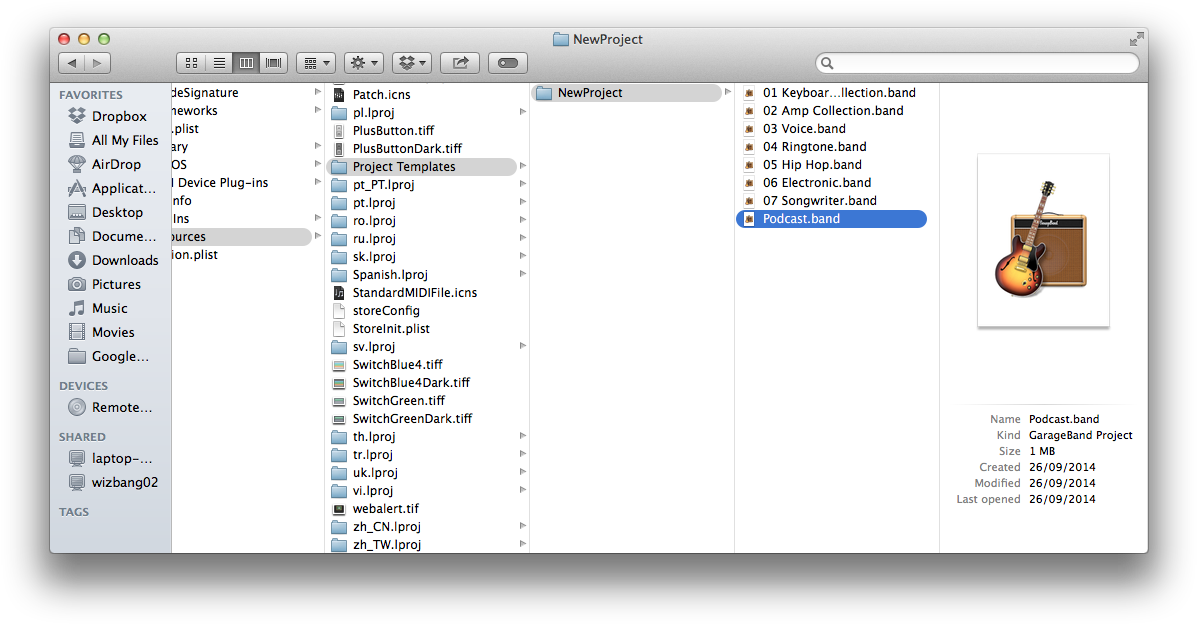Switch to icon view
The height and width of the screenshot is (624, 1197).
click(191, 63)
